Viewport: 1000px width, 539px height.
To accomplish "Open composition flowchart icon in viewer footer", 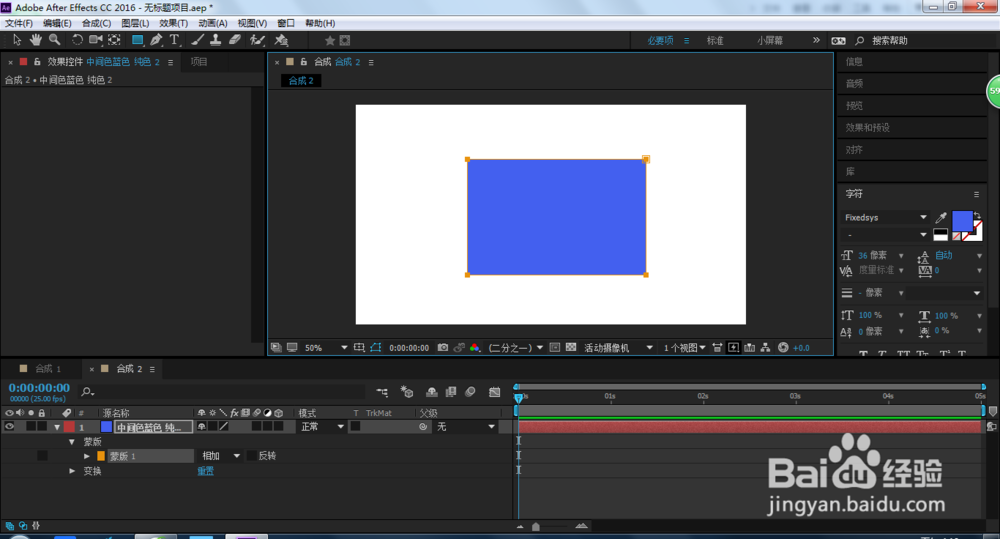I will click(765, 348).
